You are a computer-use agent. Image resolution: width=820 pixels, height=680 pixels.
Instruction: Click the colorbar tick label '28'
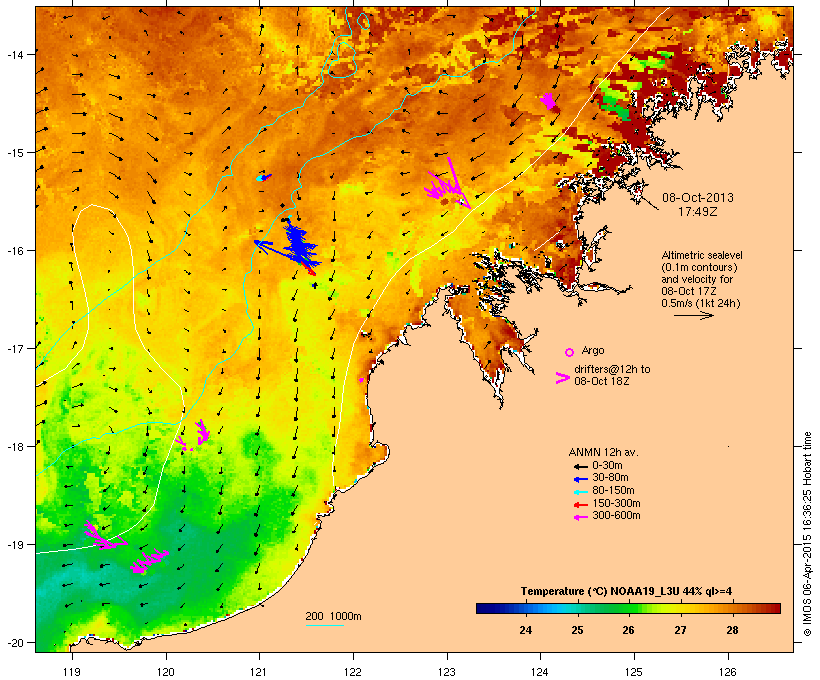[x=732, y=630]
